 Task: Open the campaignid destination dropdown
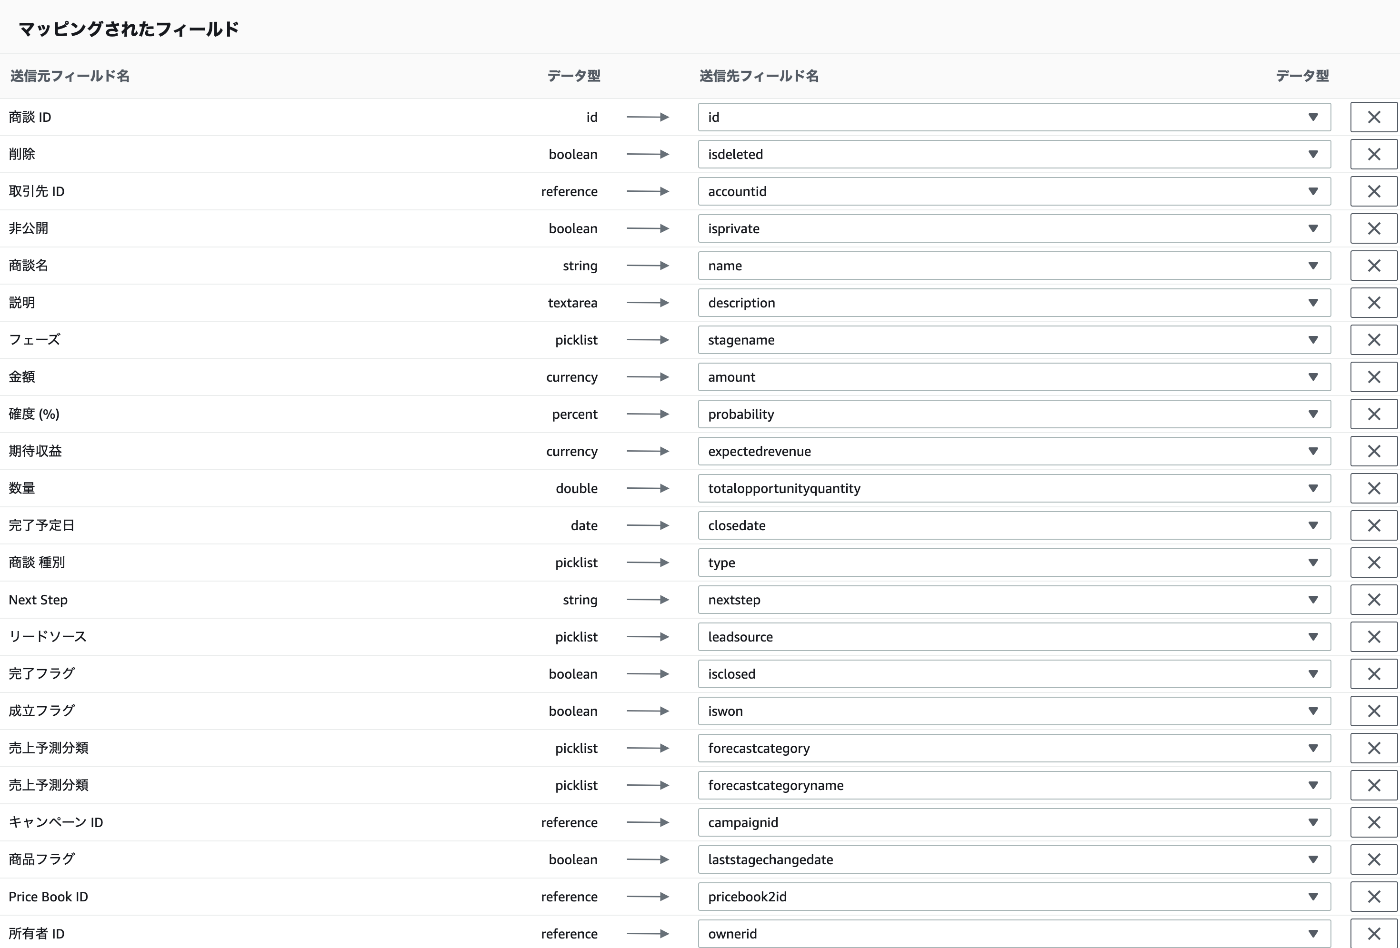point(1014,822)
